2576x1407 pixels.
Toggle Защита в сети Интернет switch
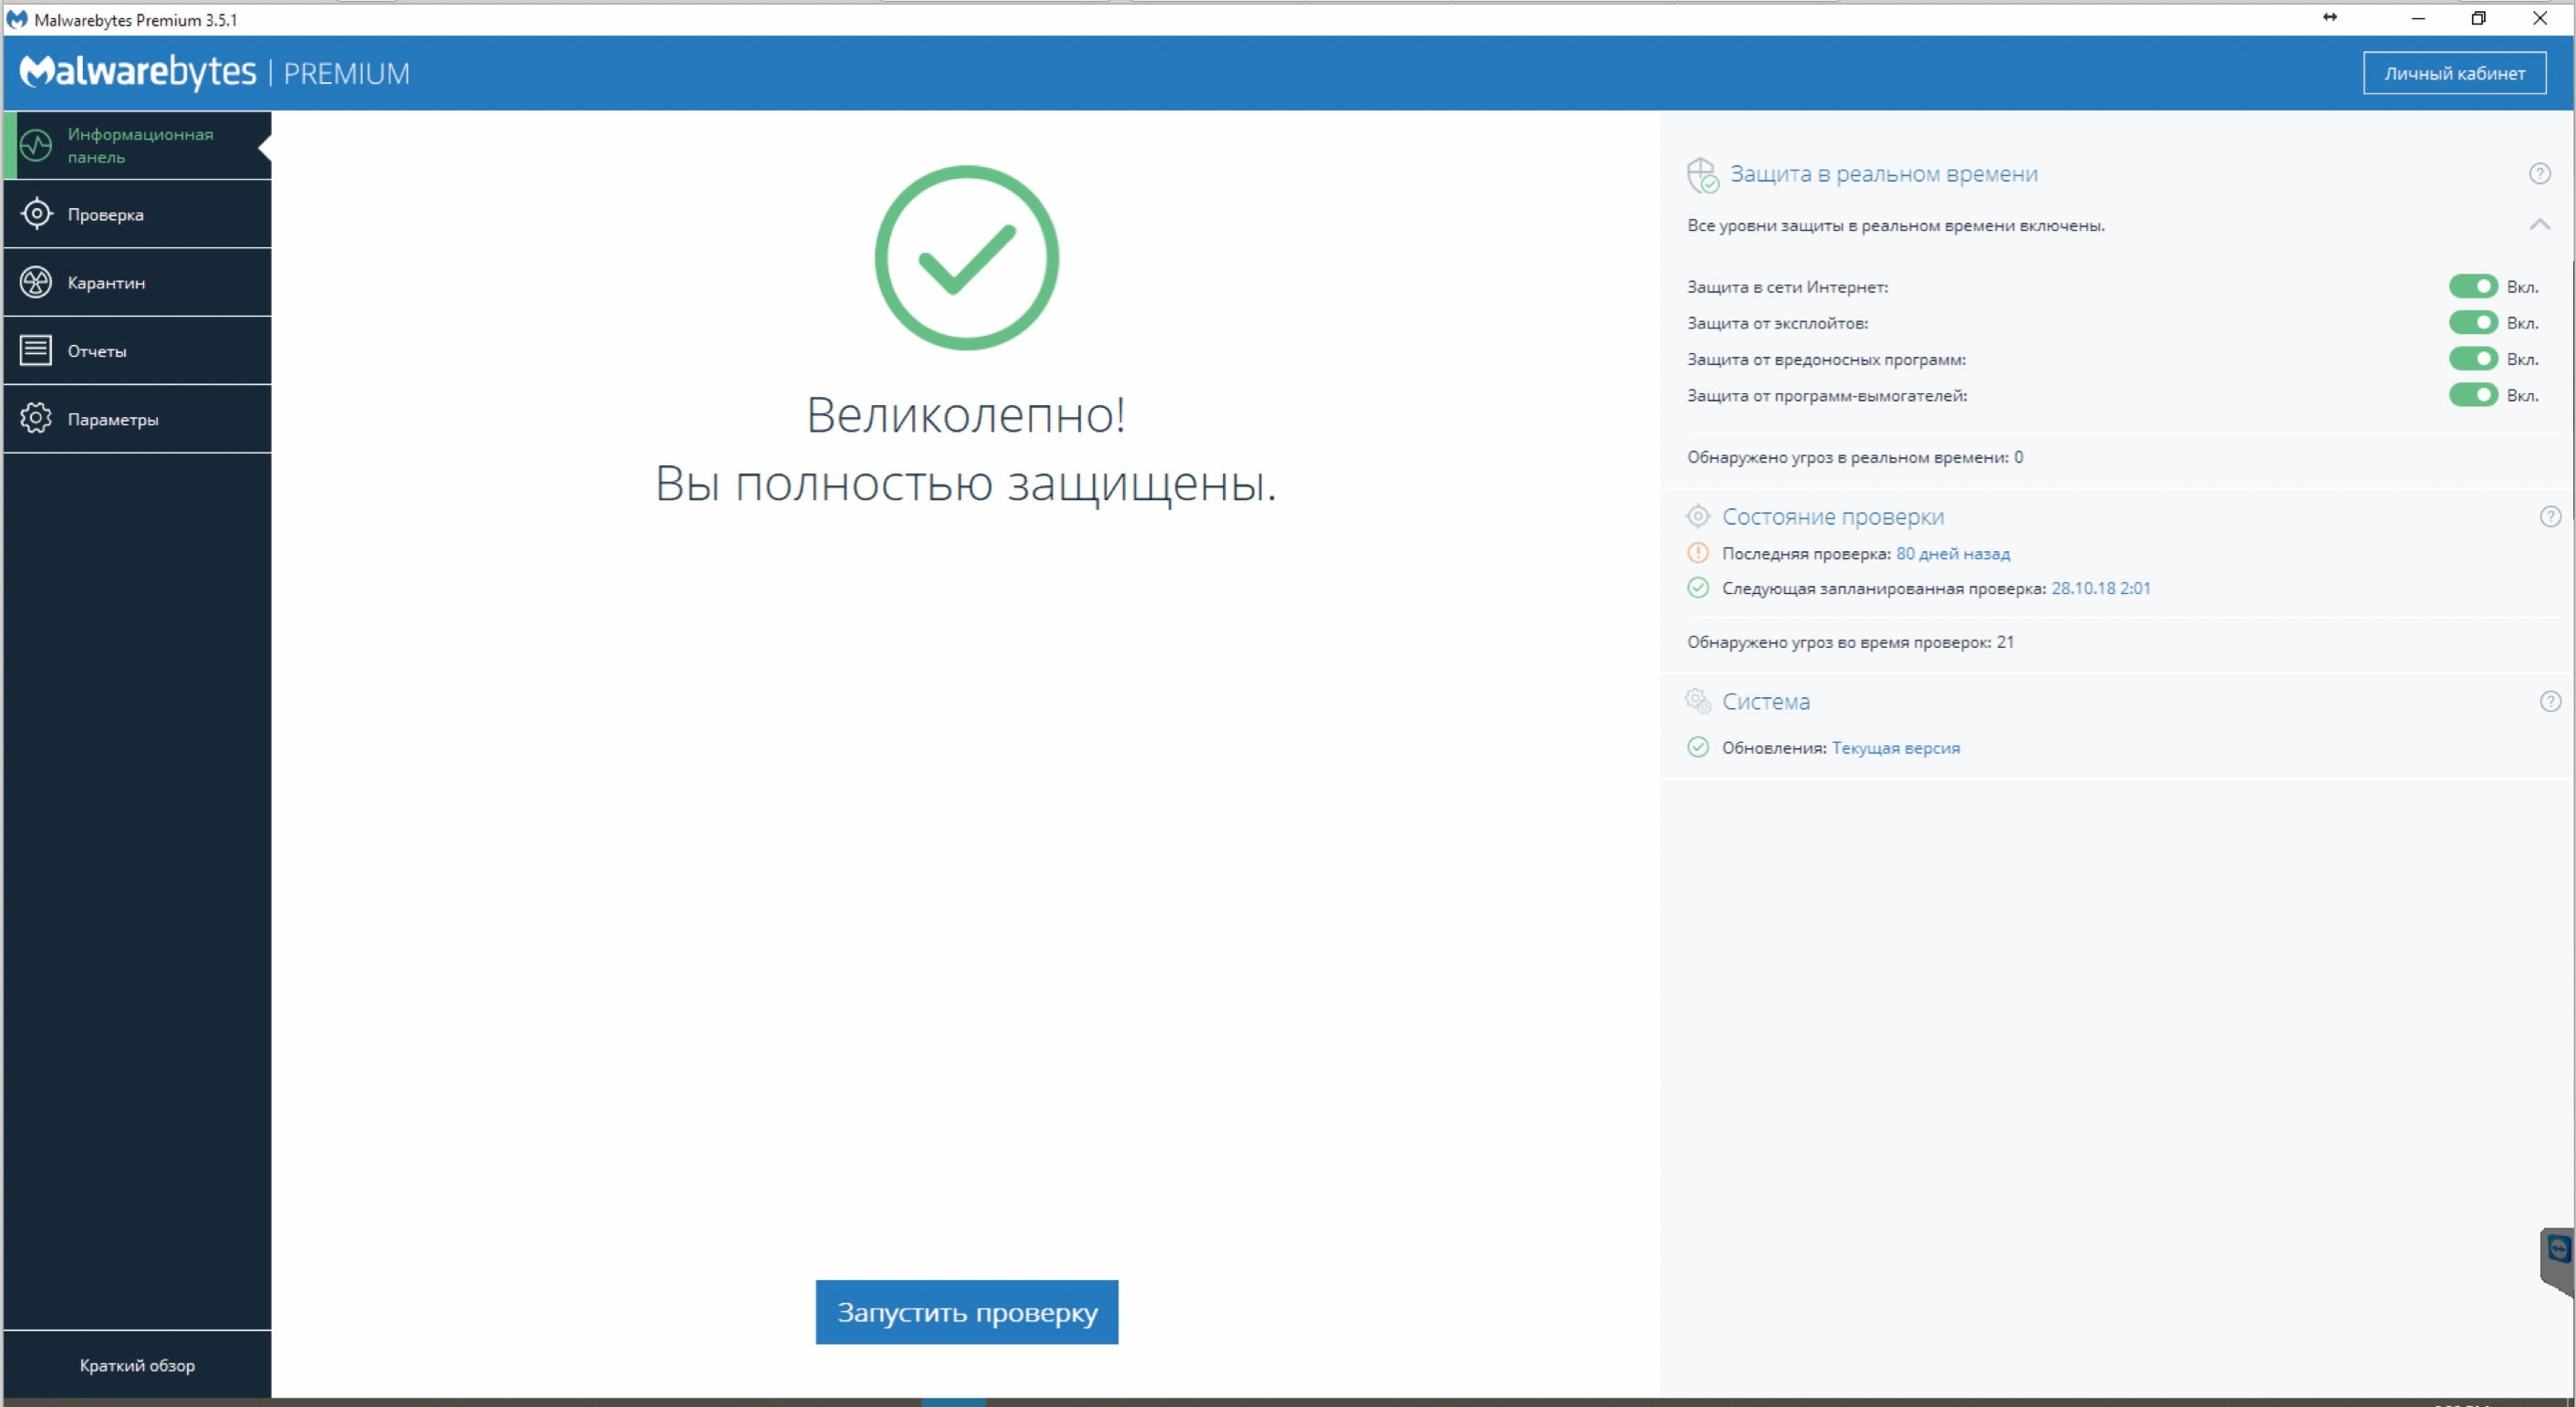click(x=2473, y=286)
